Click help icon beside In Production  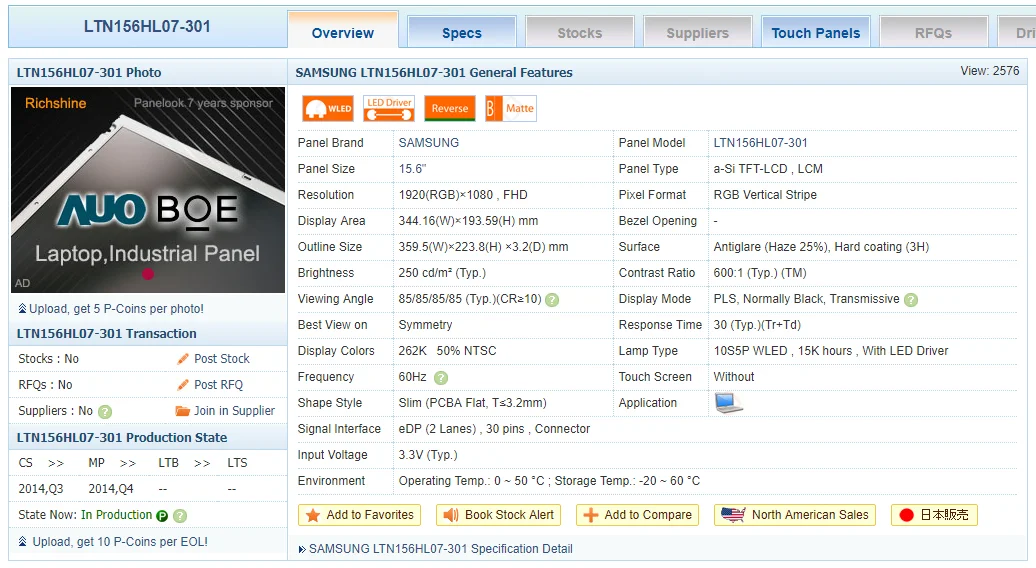180,516
